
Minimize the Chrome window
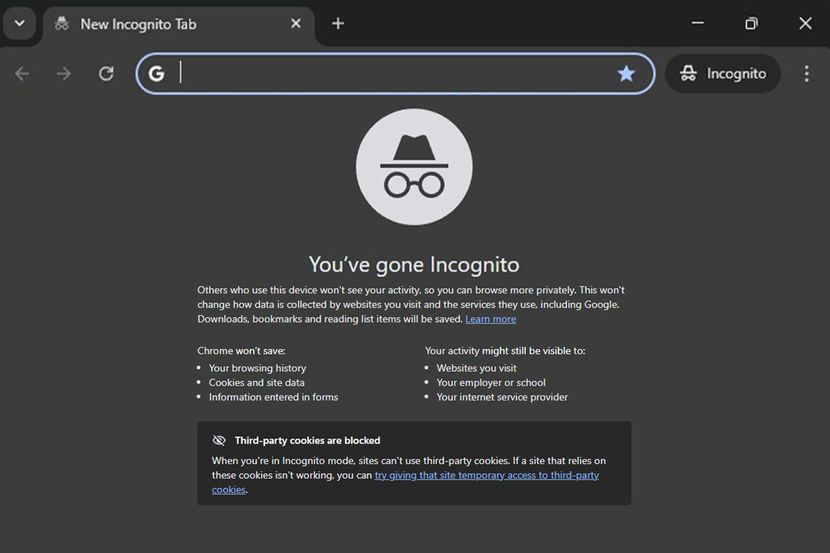pos(698,23)
